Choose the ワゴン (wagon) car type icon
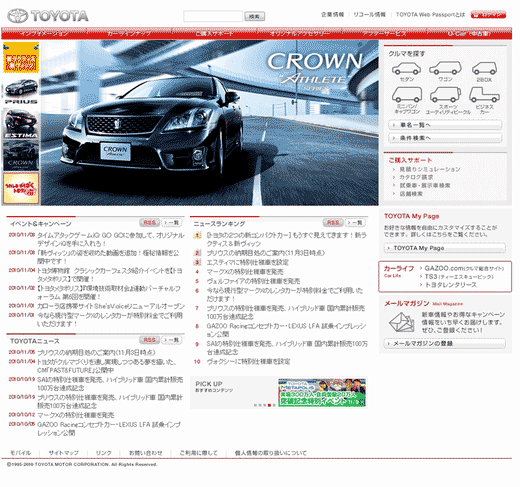 pyautogui.click(x=445, y=68)
